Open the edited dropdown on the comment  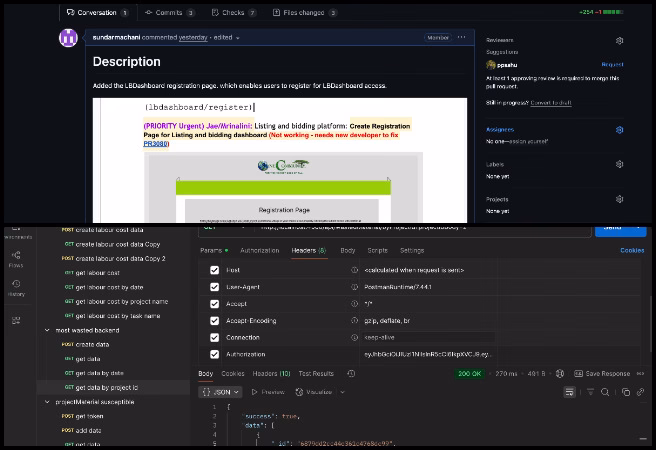click(x=227, y=38)
